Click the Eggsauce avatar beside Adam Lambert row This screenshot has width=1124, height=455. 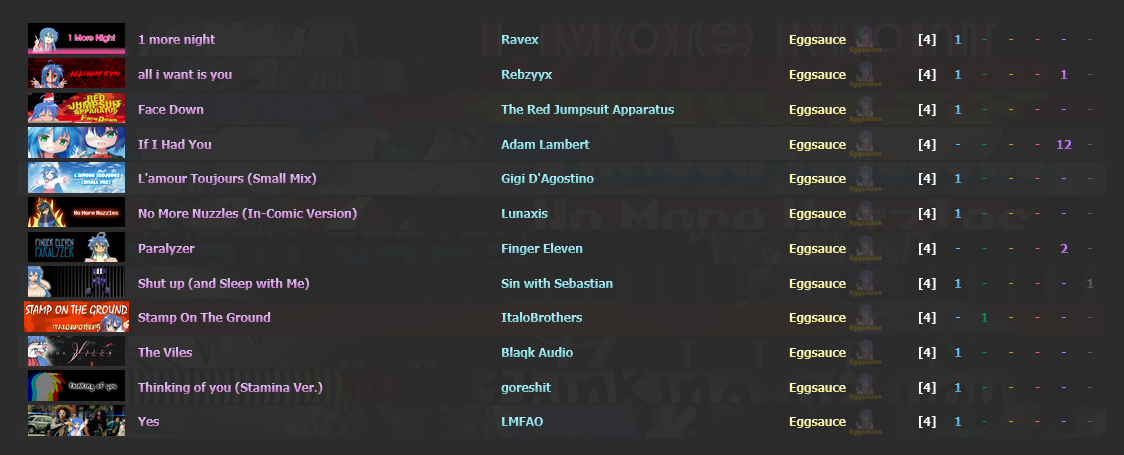tap(865, 145)
